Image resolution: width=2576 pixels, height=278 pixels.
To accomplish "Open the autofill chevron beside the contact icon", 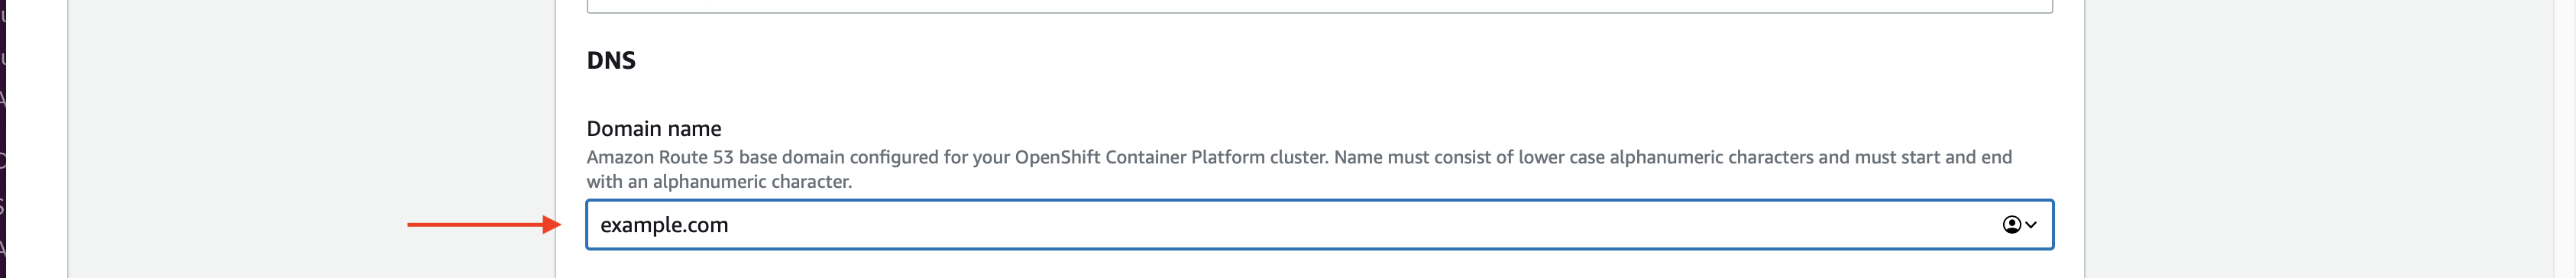I will (2031, 225).
